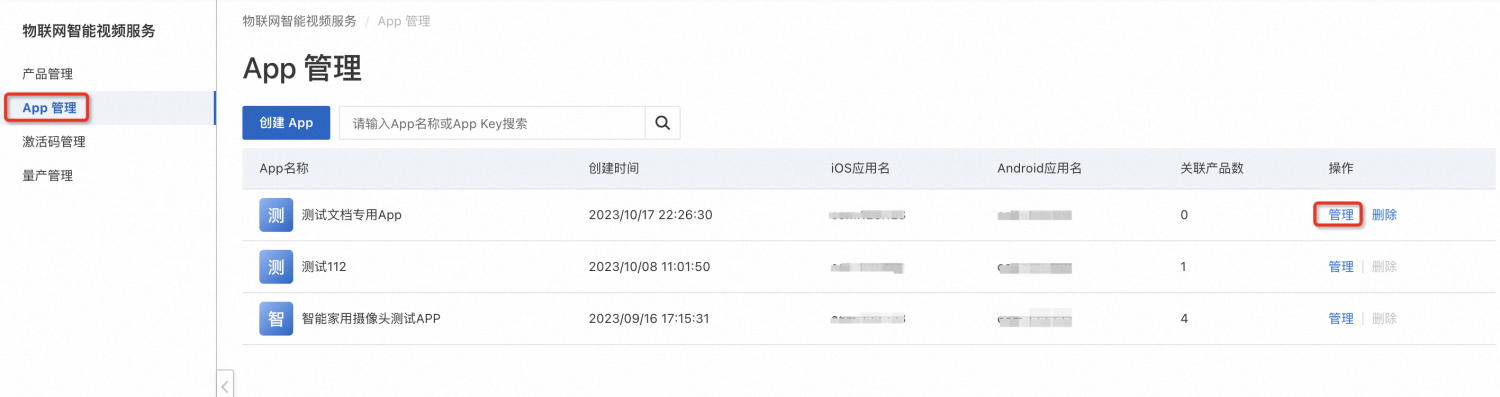Focus the App name or Key search field
Viewport: 1500px width, 397px height.
tap(492, 123)
